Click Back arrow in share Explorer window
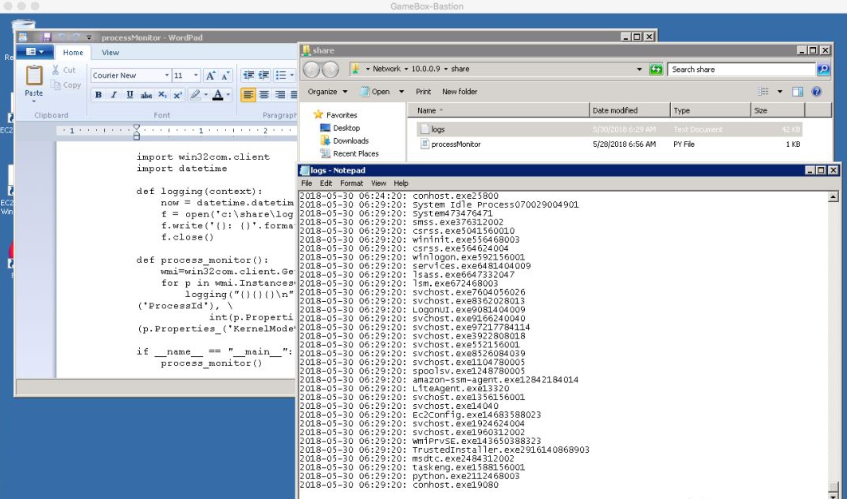The height and width of the screenshot is (499, 847). tap(312, 69)
